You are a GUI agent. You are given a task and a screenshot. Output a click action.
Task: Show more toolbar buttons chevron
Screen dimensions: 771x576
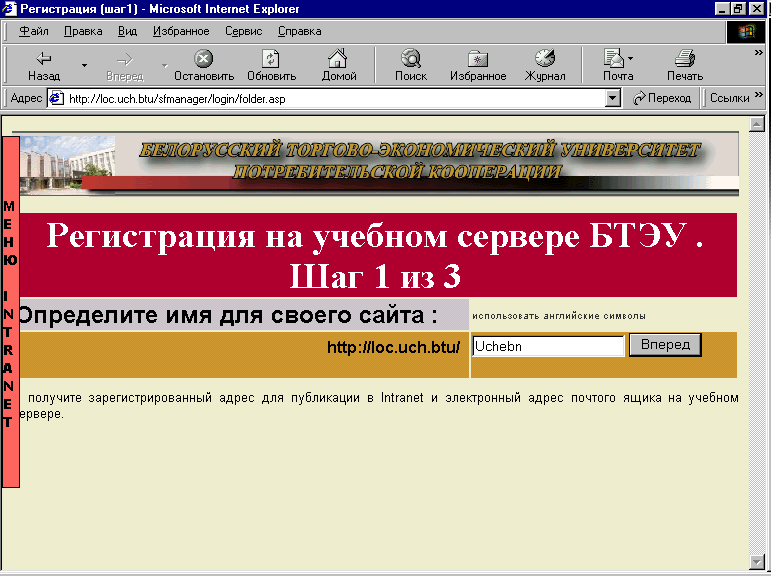(x=759, y=53)
